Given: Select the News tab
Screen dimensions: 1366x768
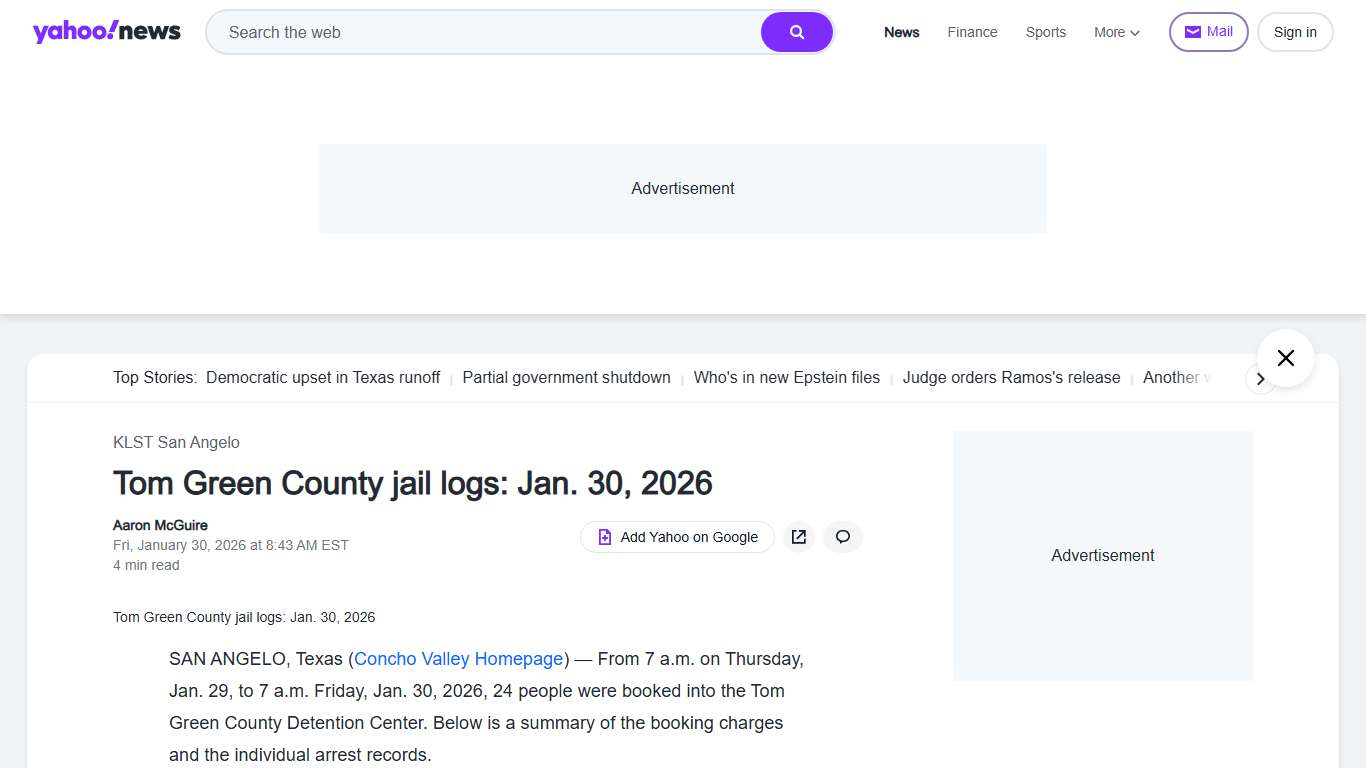Looking at the screenshot, I should [x=901, y=32].
